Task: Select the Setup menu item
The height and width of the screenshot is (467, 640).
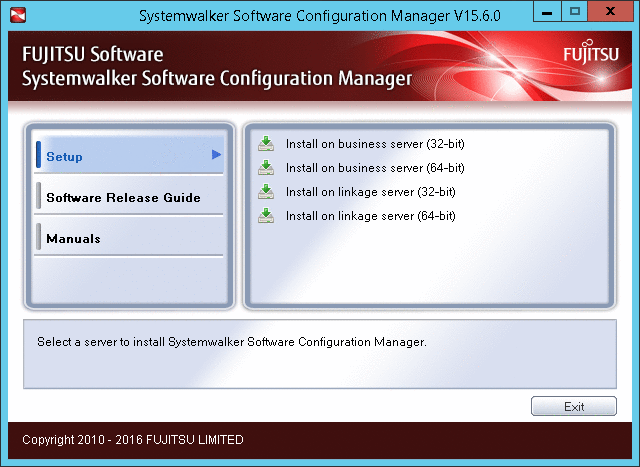Action: point(65,157)
